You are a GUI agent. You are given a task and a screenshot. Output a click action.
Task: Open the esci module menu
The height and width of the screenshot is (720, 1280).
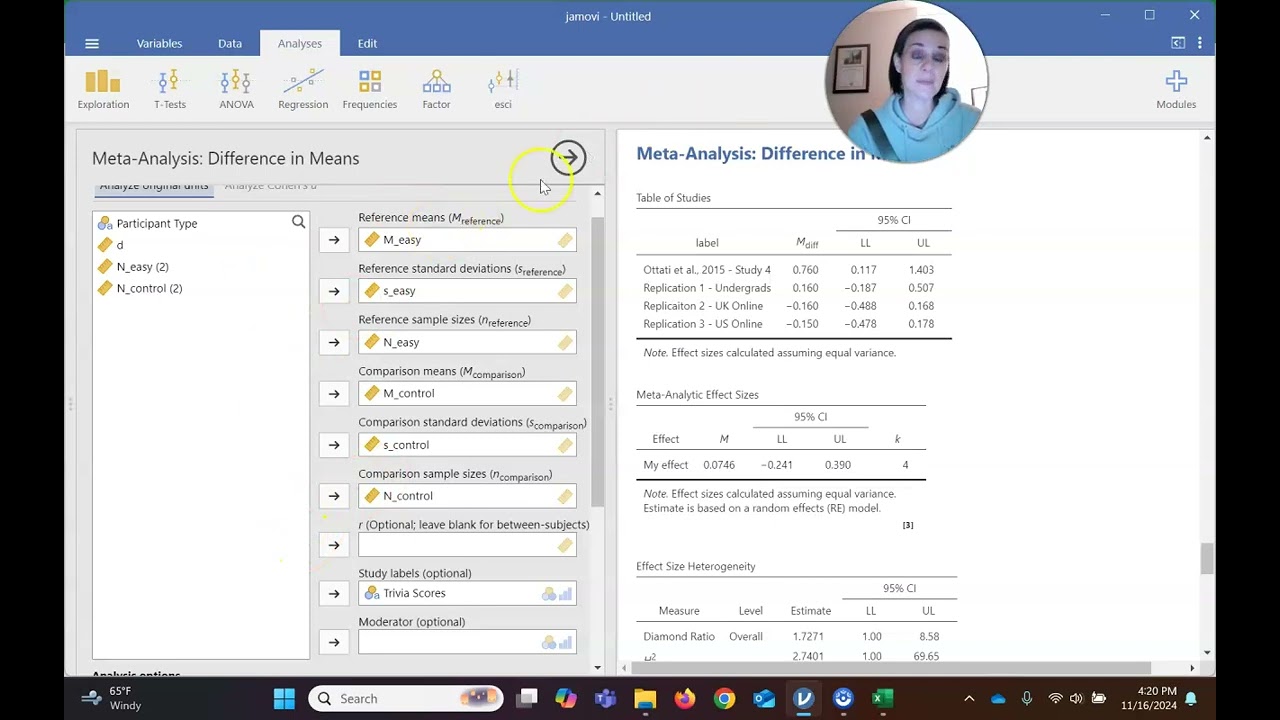[503, 89]
